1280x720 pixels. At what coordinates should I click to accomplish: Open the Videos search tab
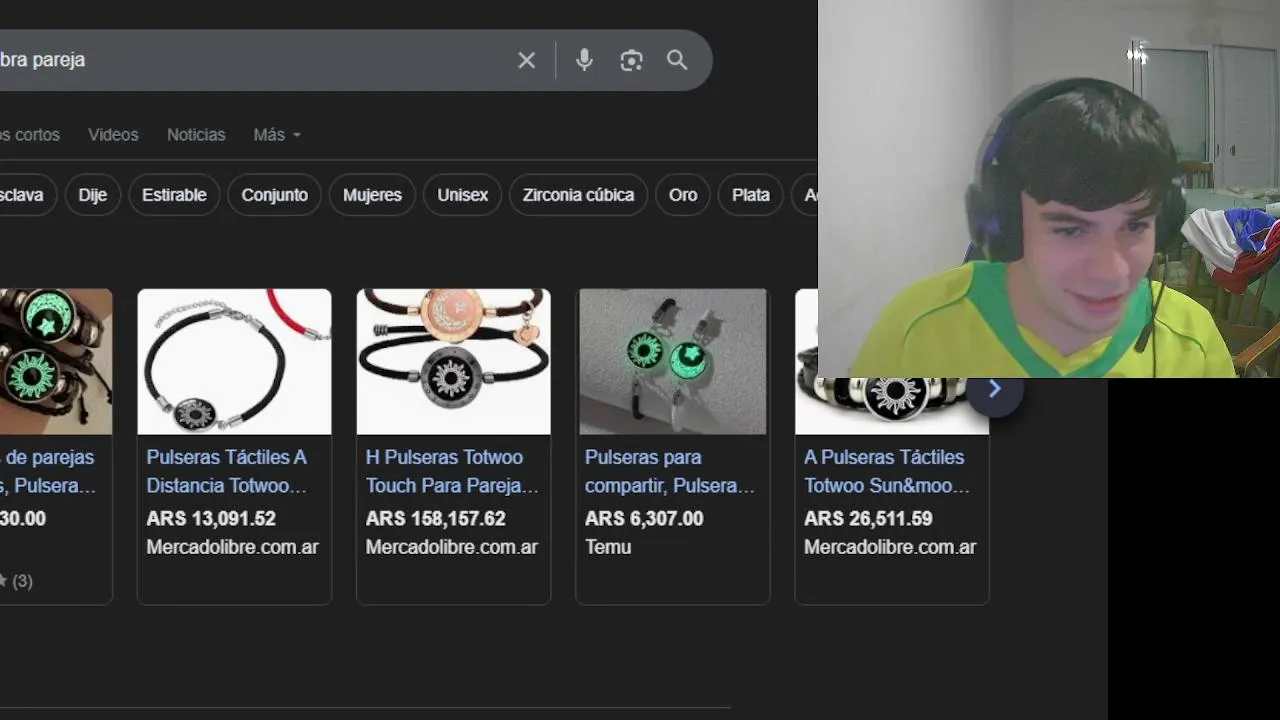click(113, 135)
